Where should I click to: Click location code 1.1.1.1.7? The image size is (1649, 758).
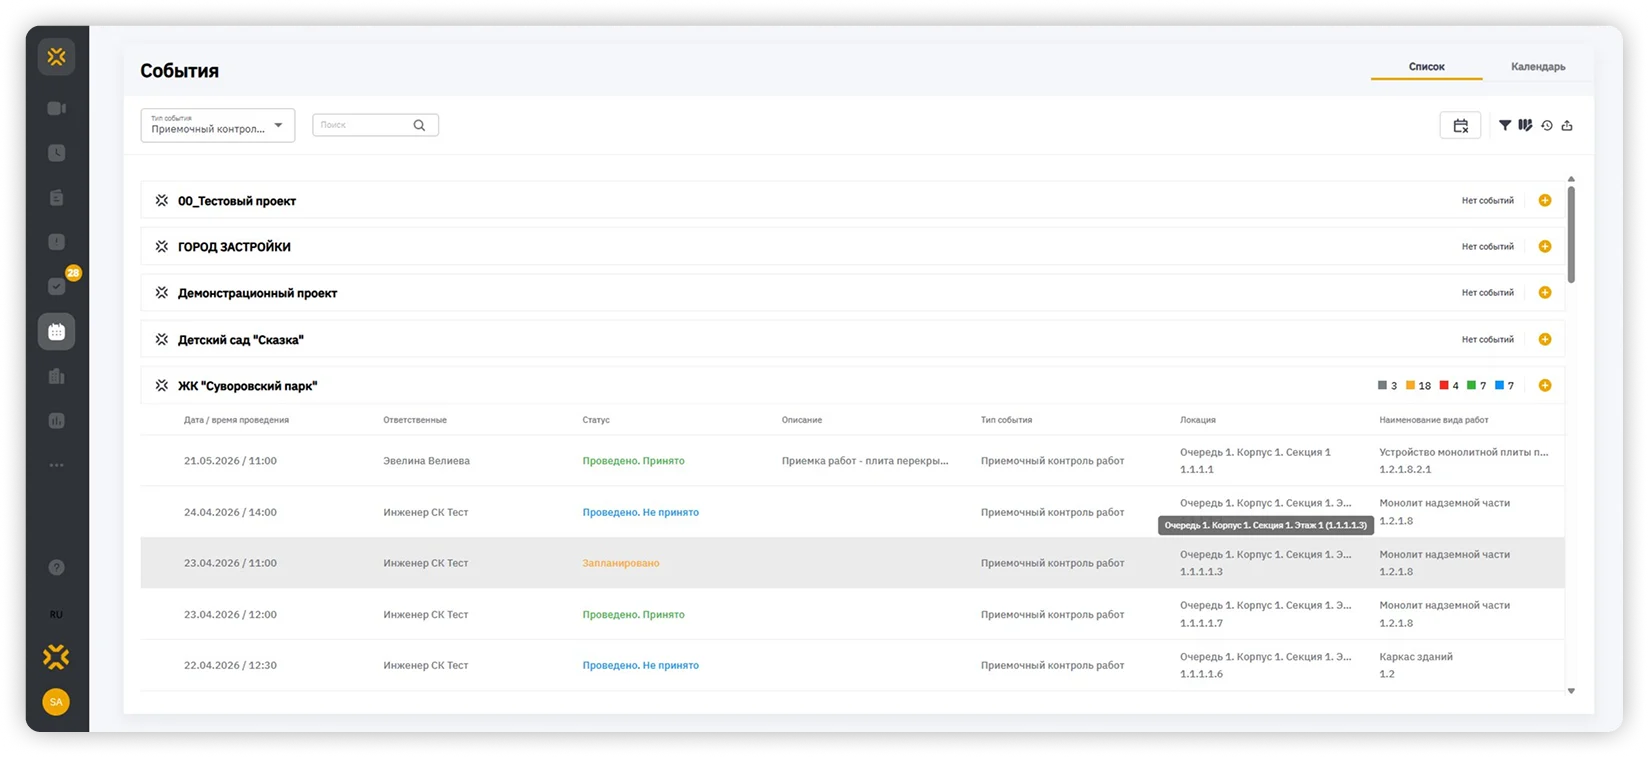click(1201, 623)
